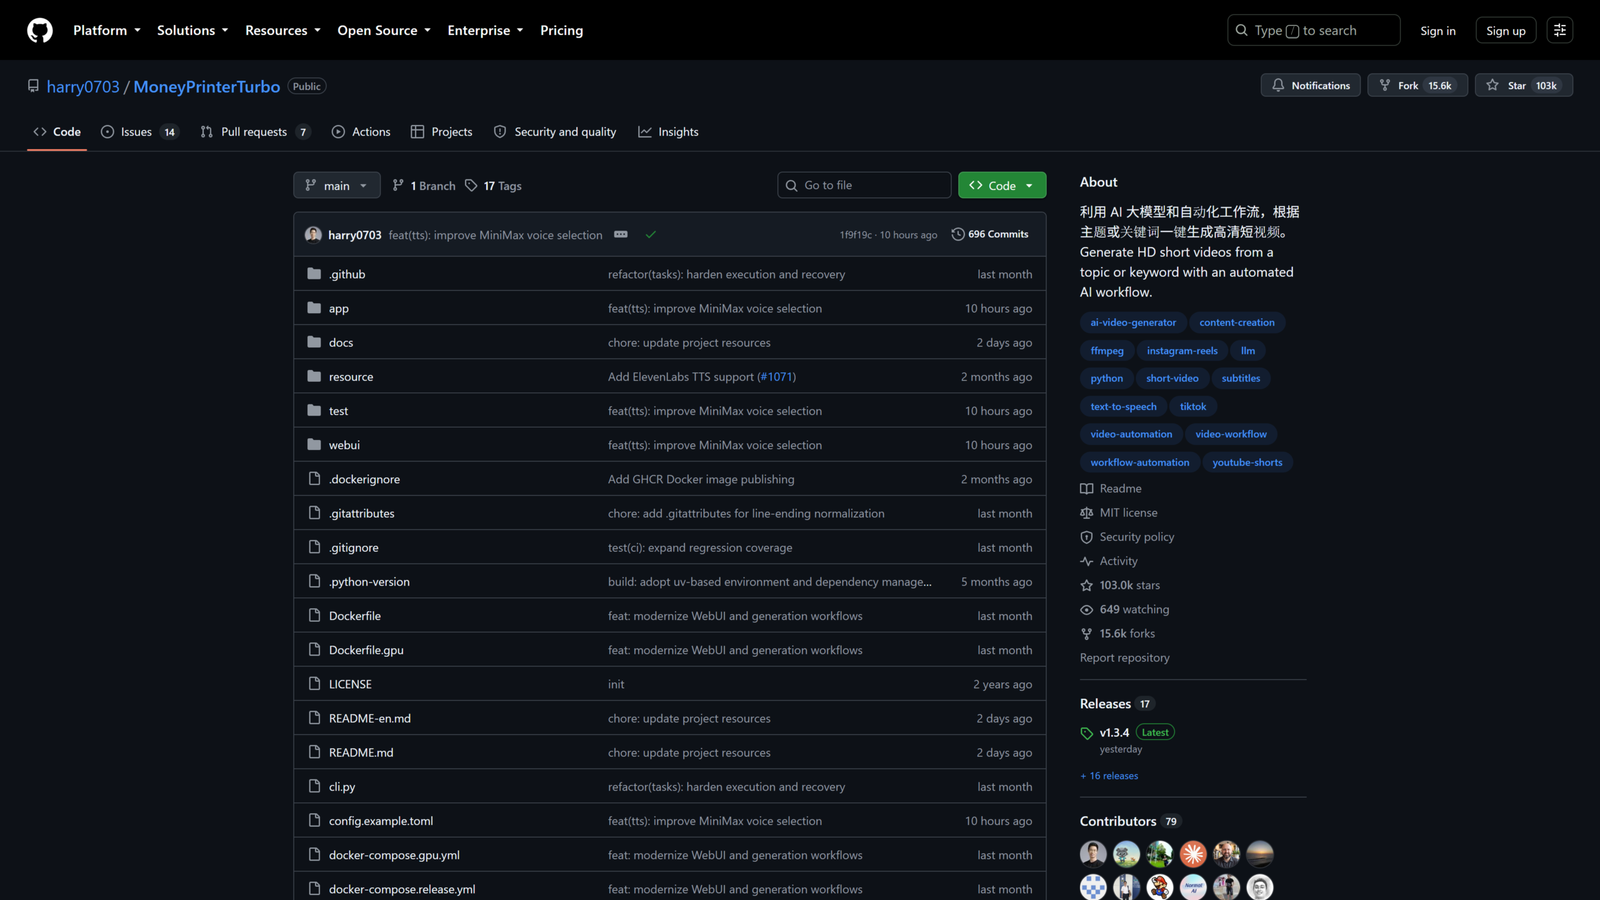Open the docker-compose.gpu.yml file
Viewport: 1600px width, 900px height.
tap(394, 855)
